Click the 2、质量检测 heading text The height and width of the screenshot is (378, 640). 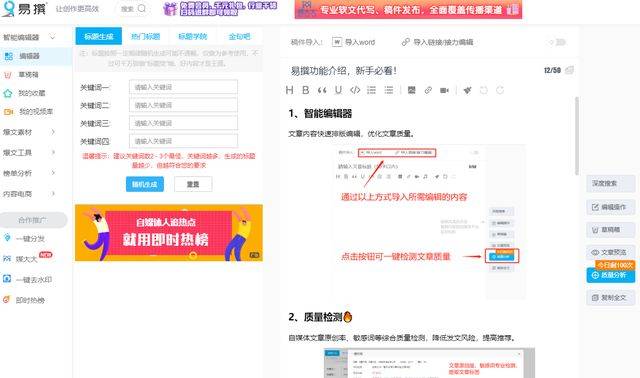[320, 317]
